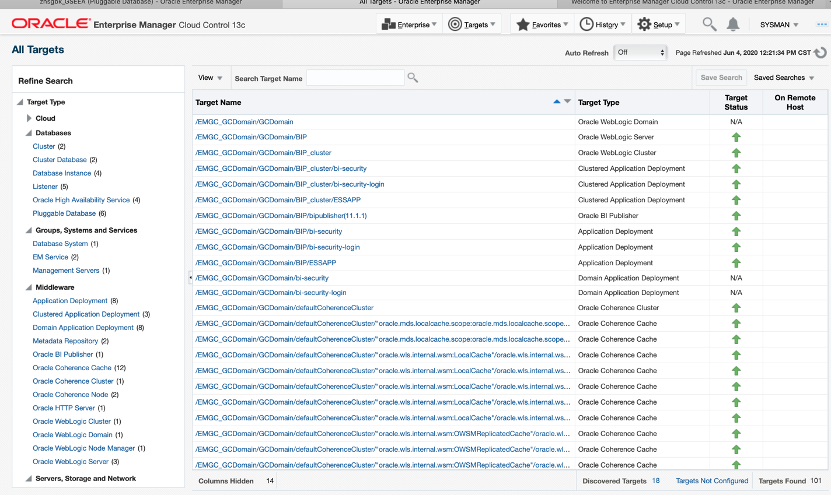
Task: Click up status arrow for BIP row
Action: (736, 137)
